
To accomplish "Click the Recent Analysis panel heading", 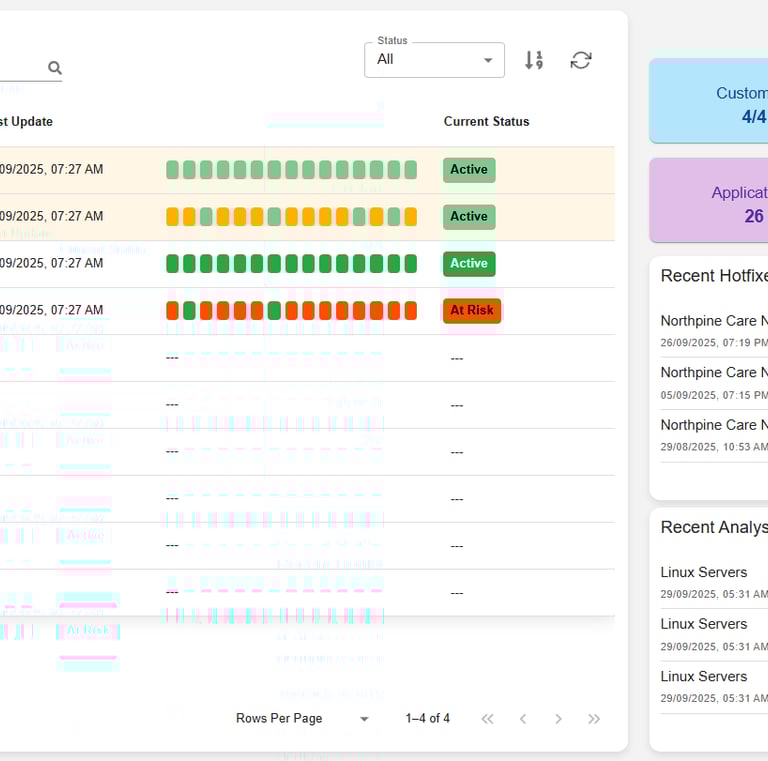I will [x=714, y=527].
